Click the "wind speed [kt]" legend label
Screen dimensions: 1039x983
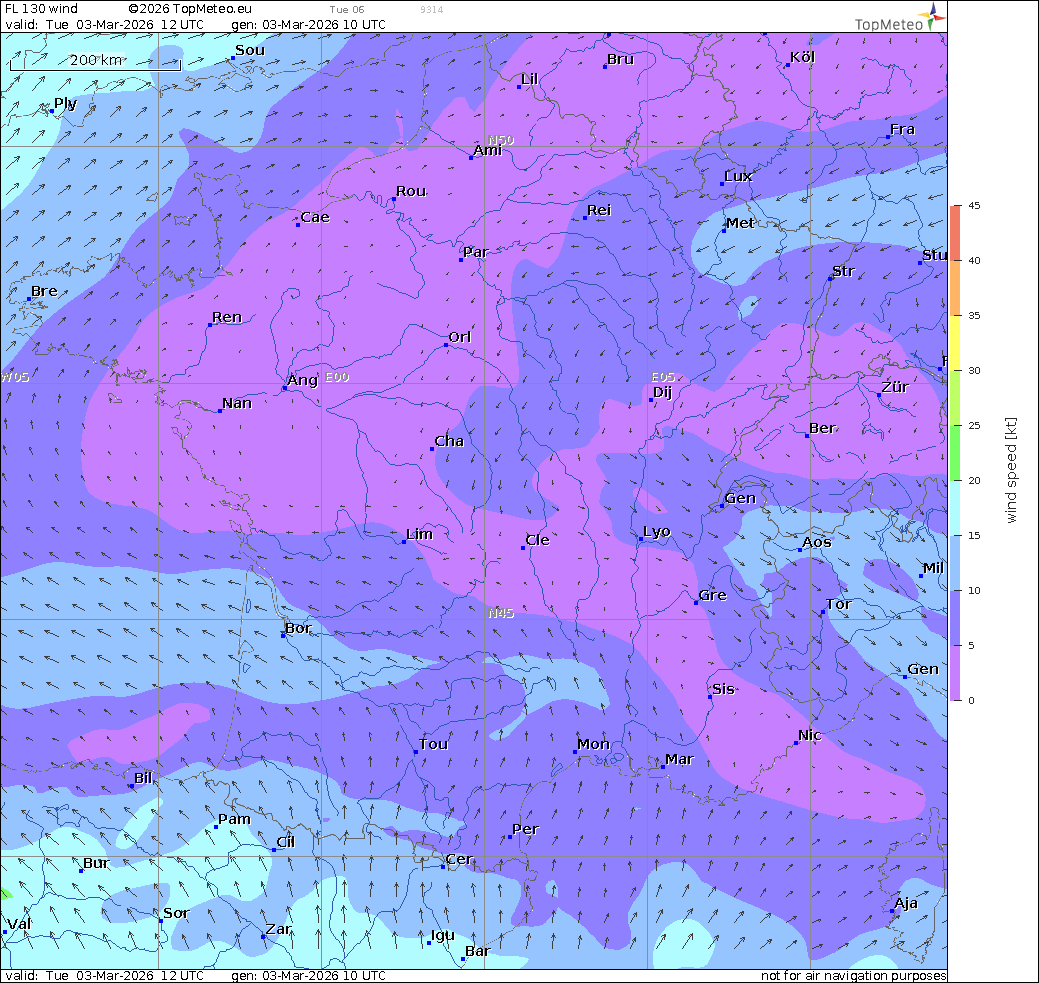pos(1011,470)
